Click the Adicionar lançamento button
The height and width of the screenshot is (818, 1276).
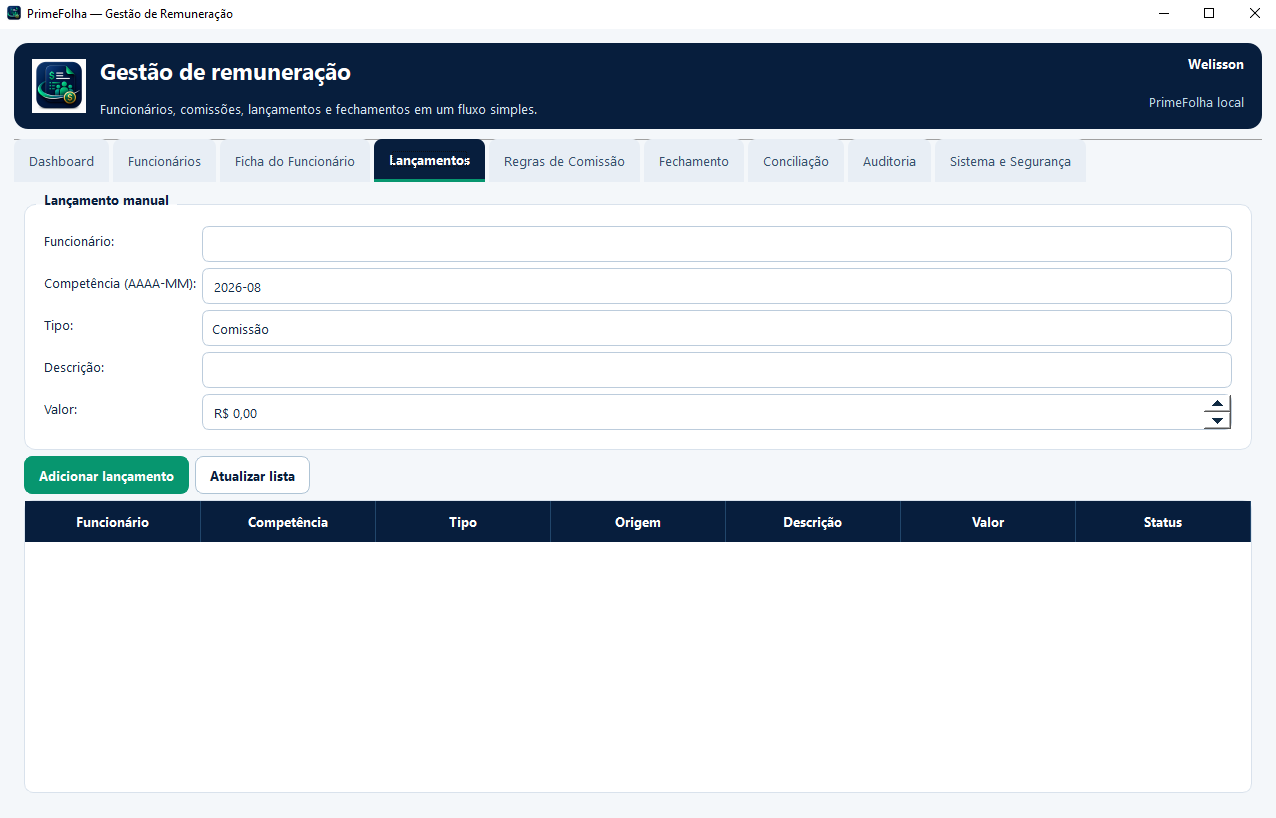point(106,476)
